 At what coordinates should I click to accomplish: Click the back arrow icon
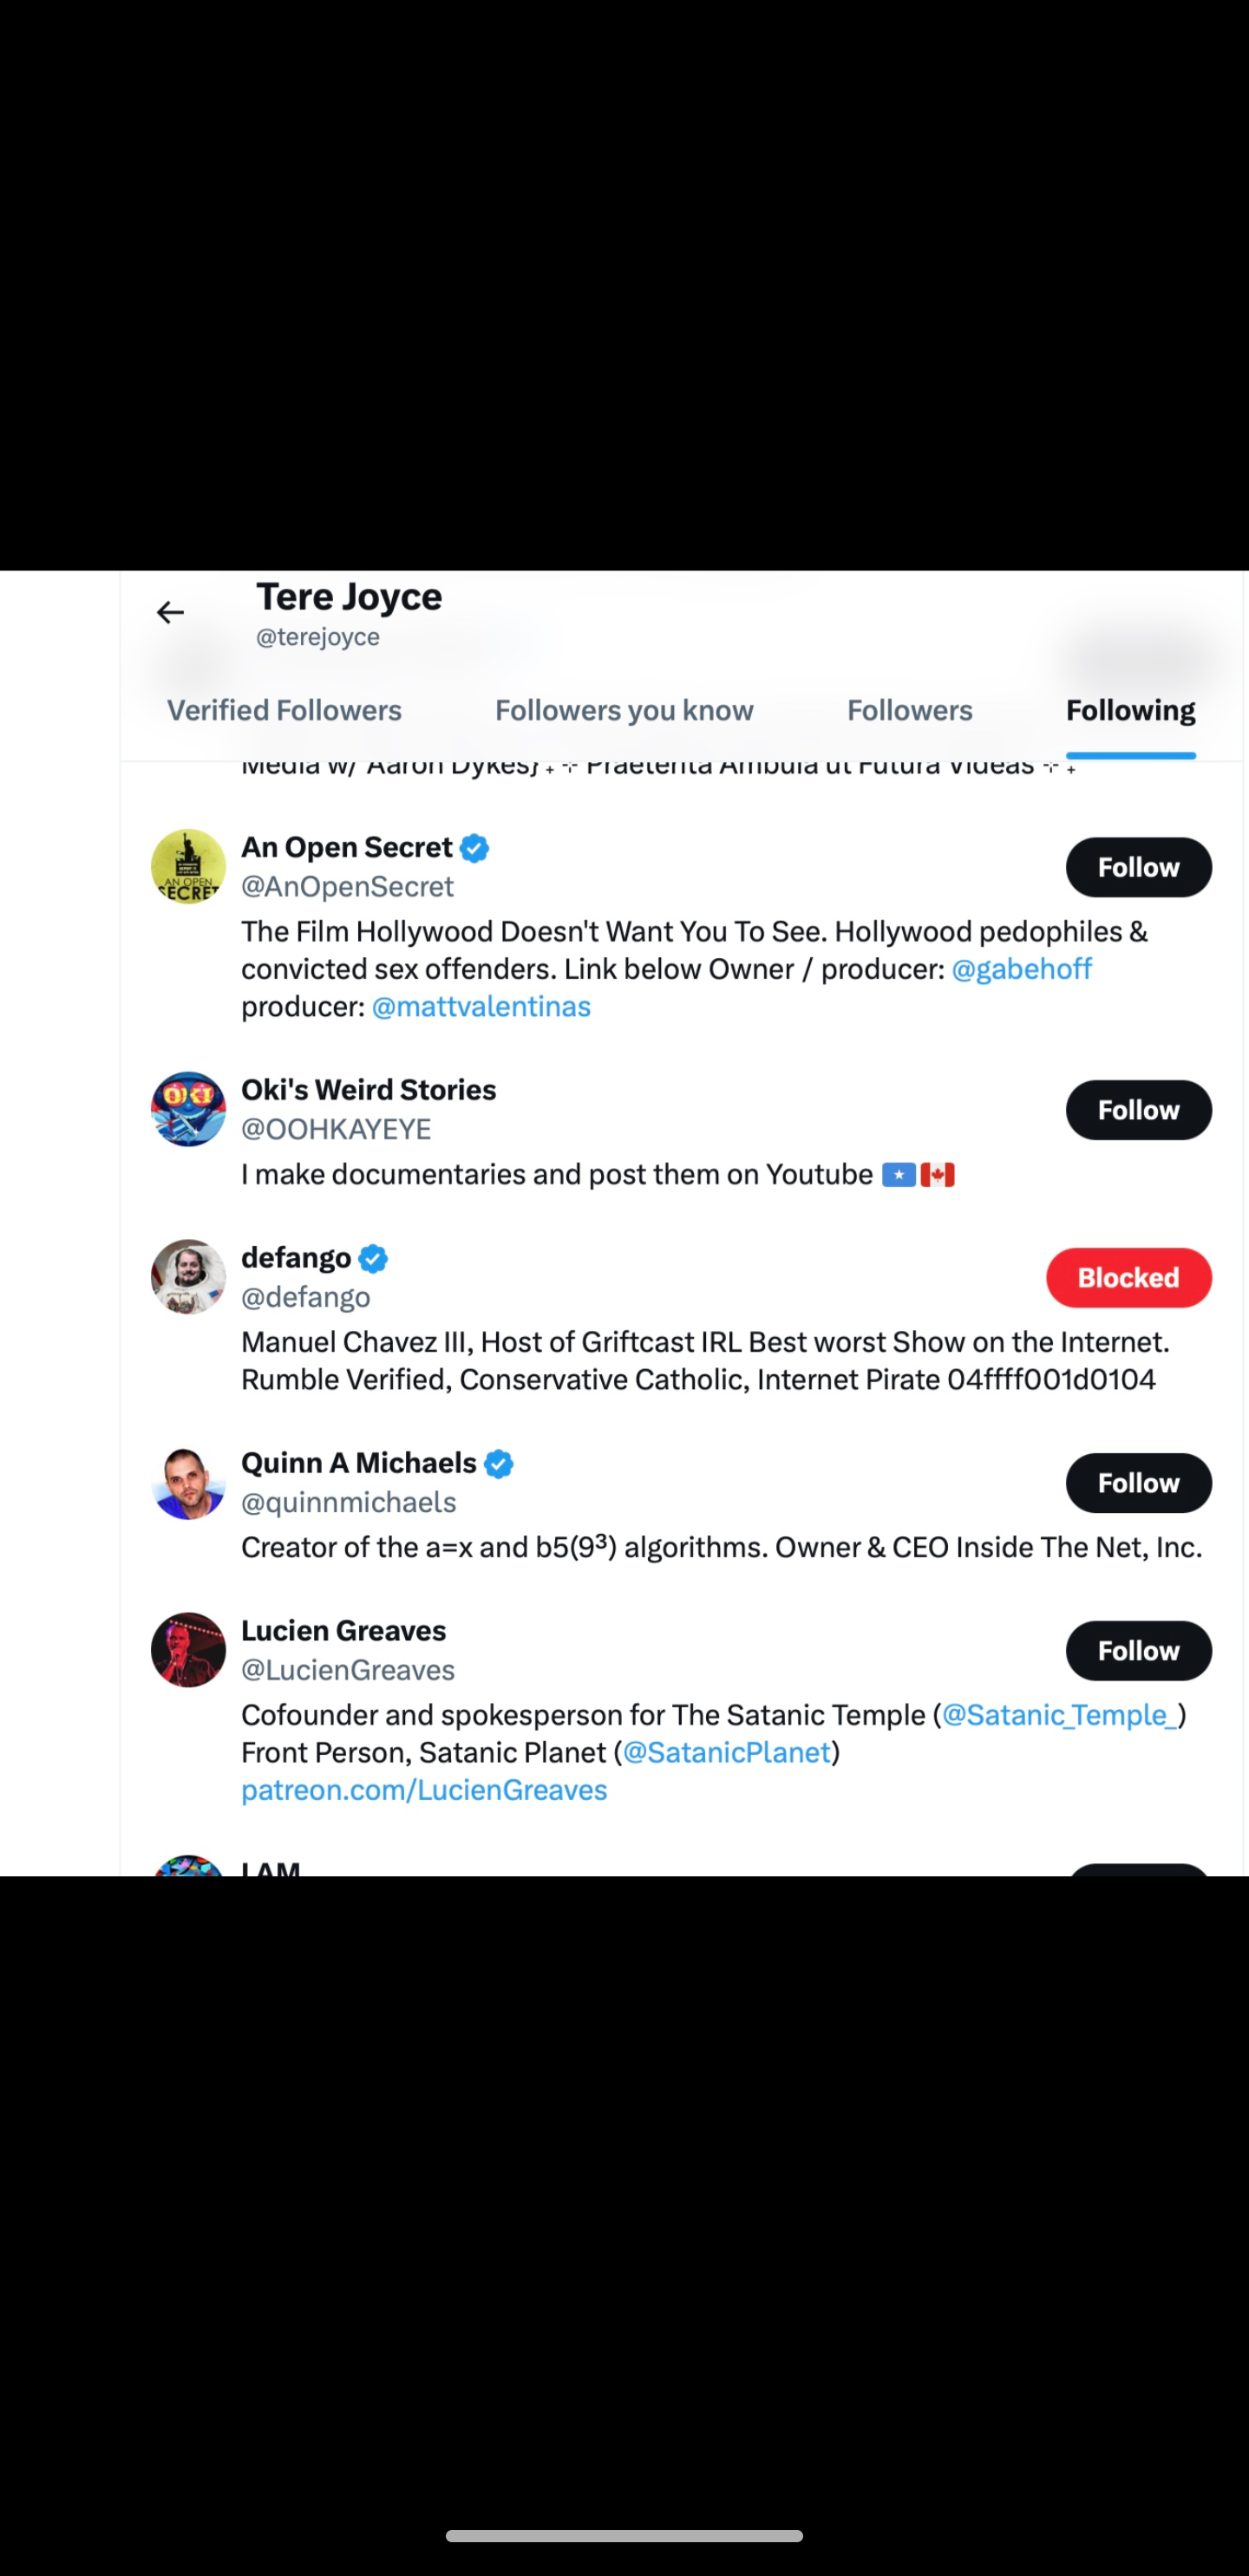pyautogui.click(x=170, y=613)
